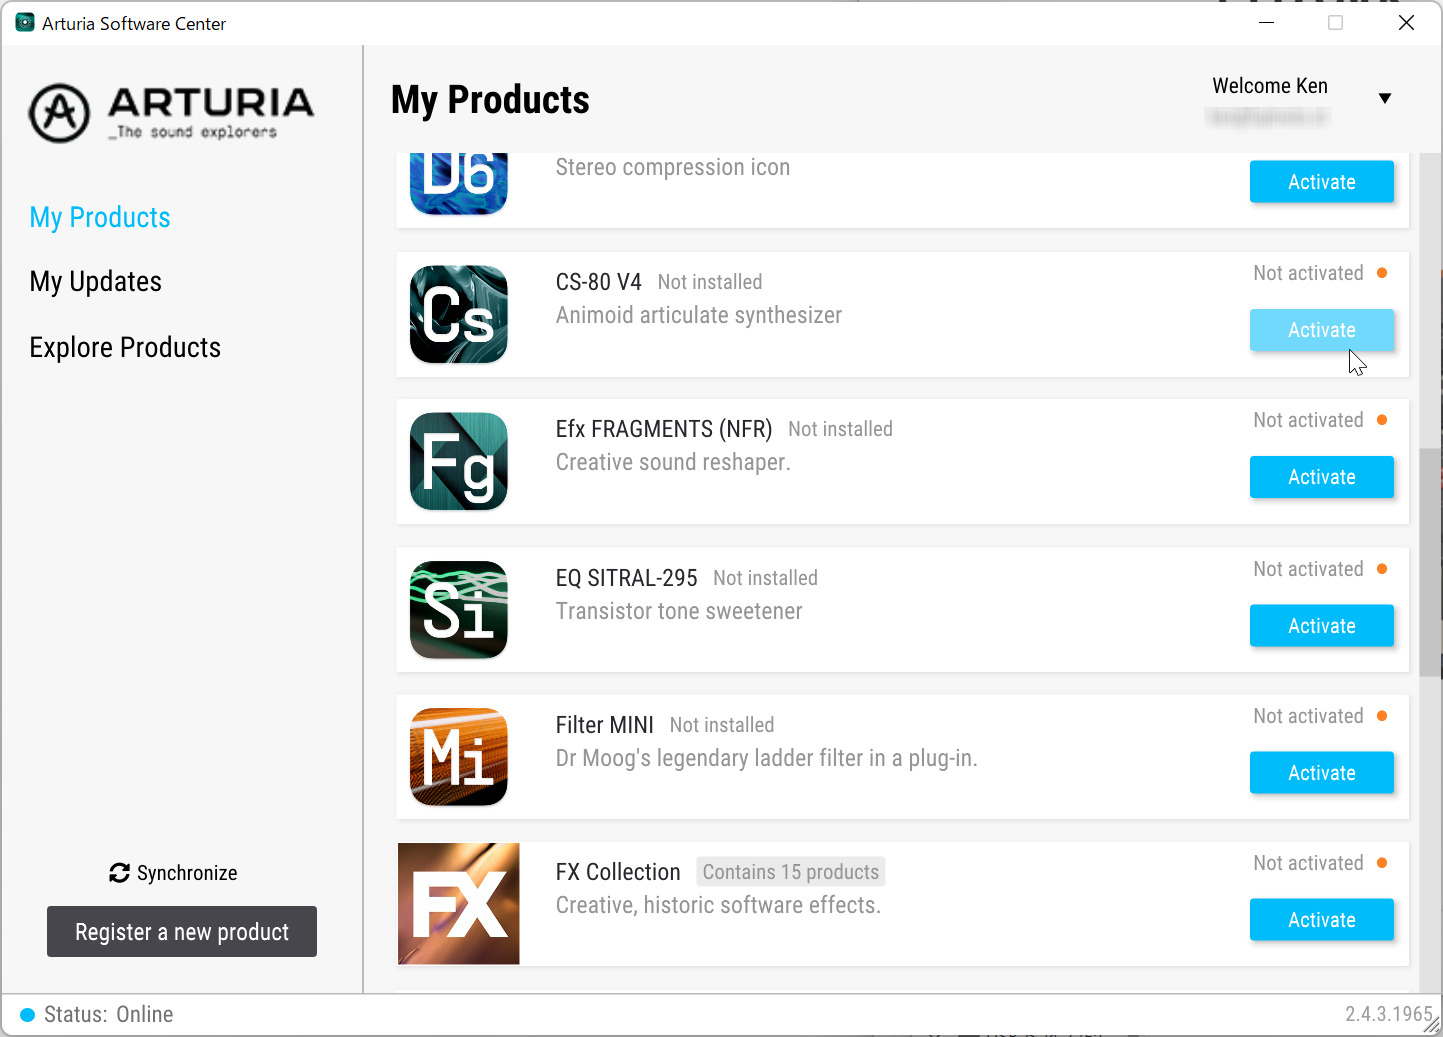Activate Efx FRAGMENTS (NFR)
Image resolution: width=1443 pixels, height=1037 pixels.
(1322, 477)
